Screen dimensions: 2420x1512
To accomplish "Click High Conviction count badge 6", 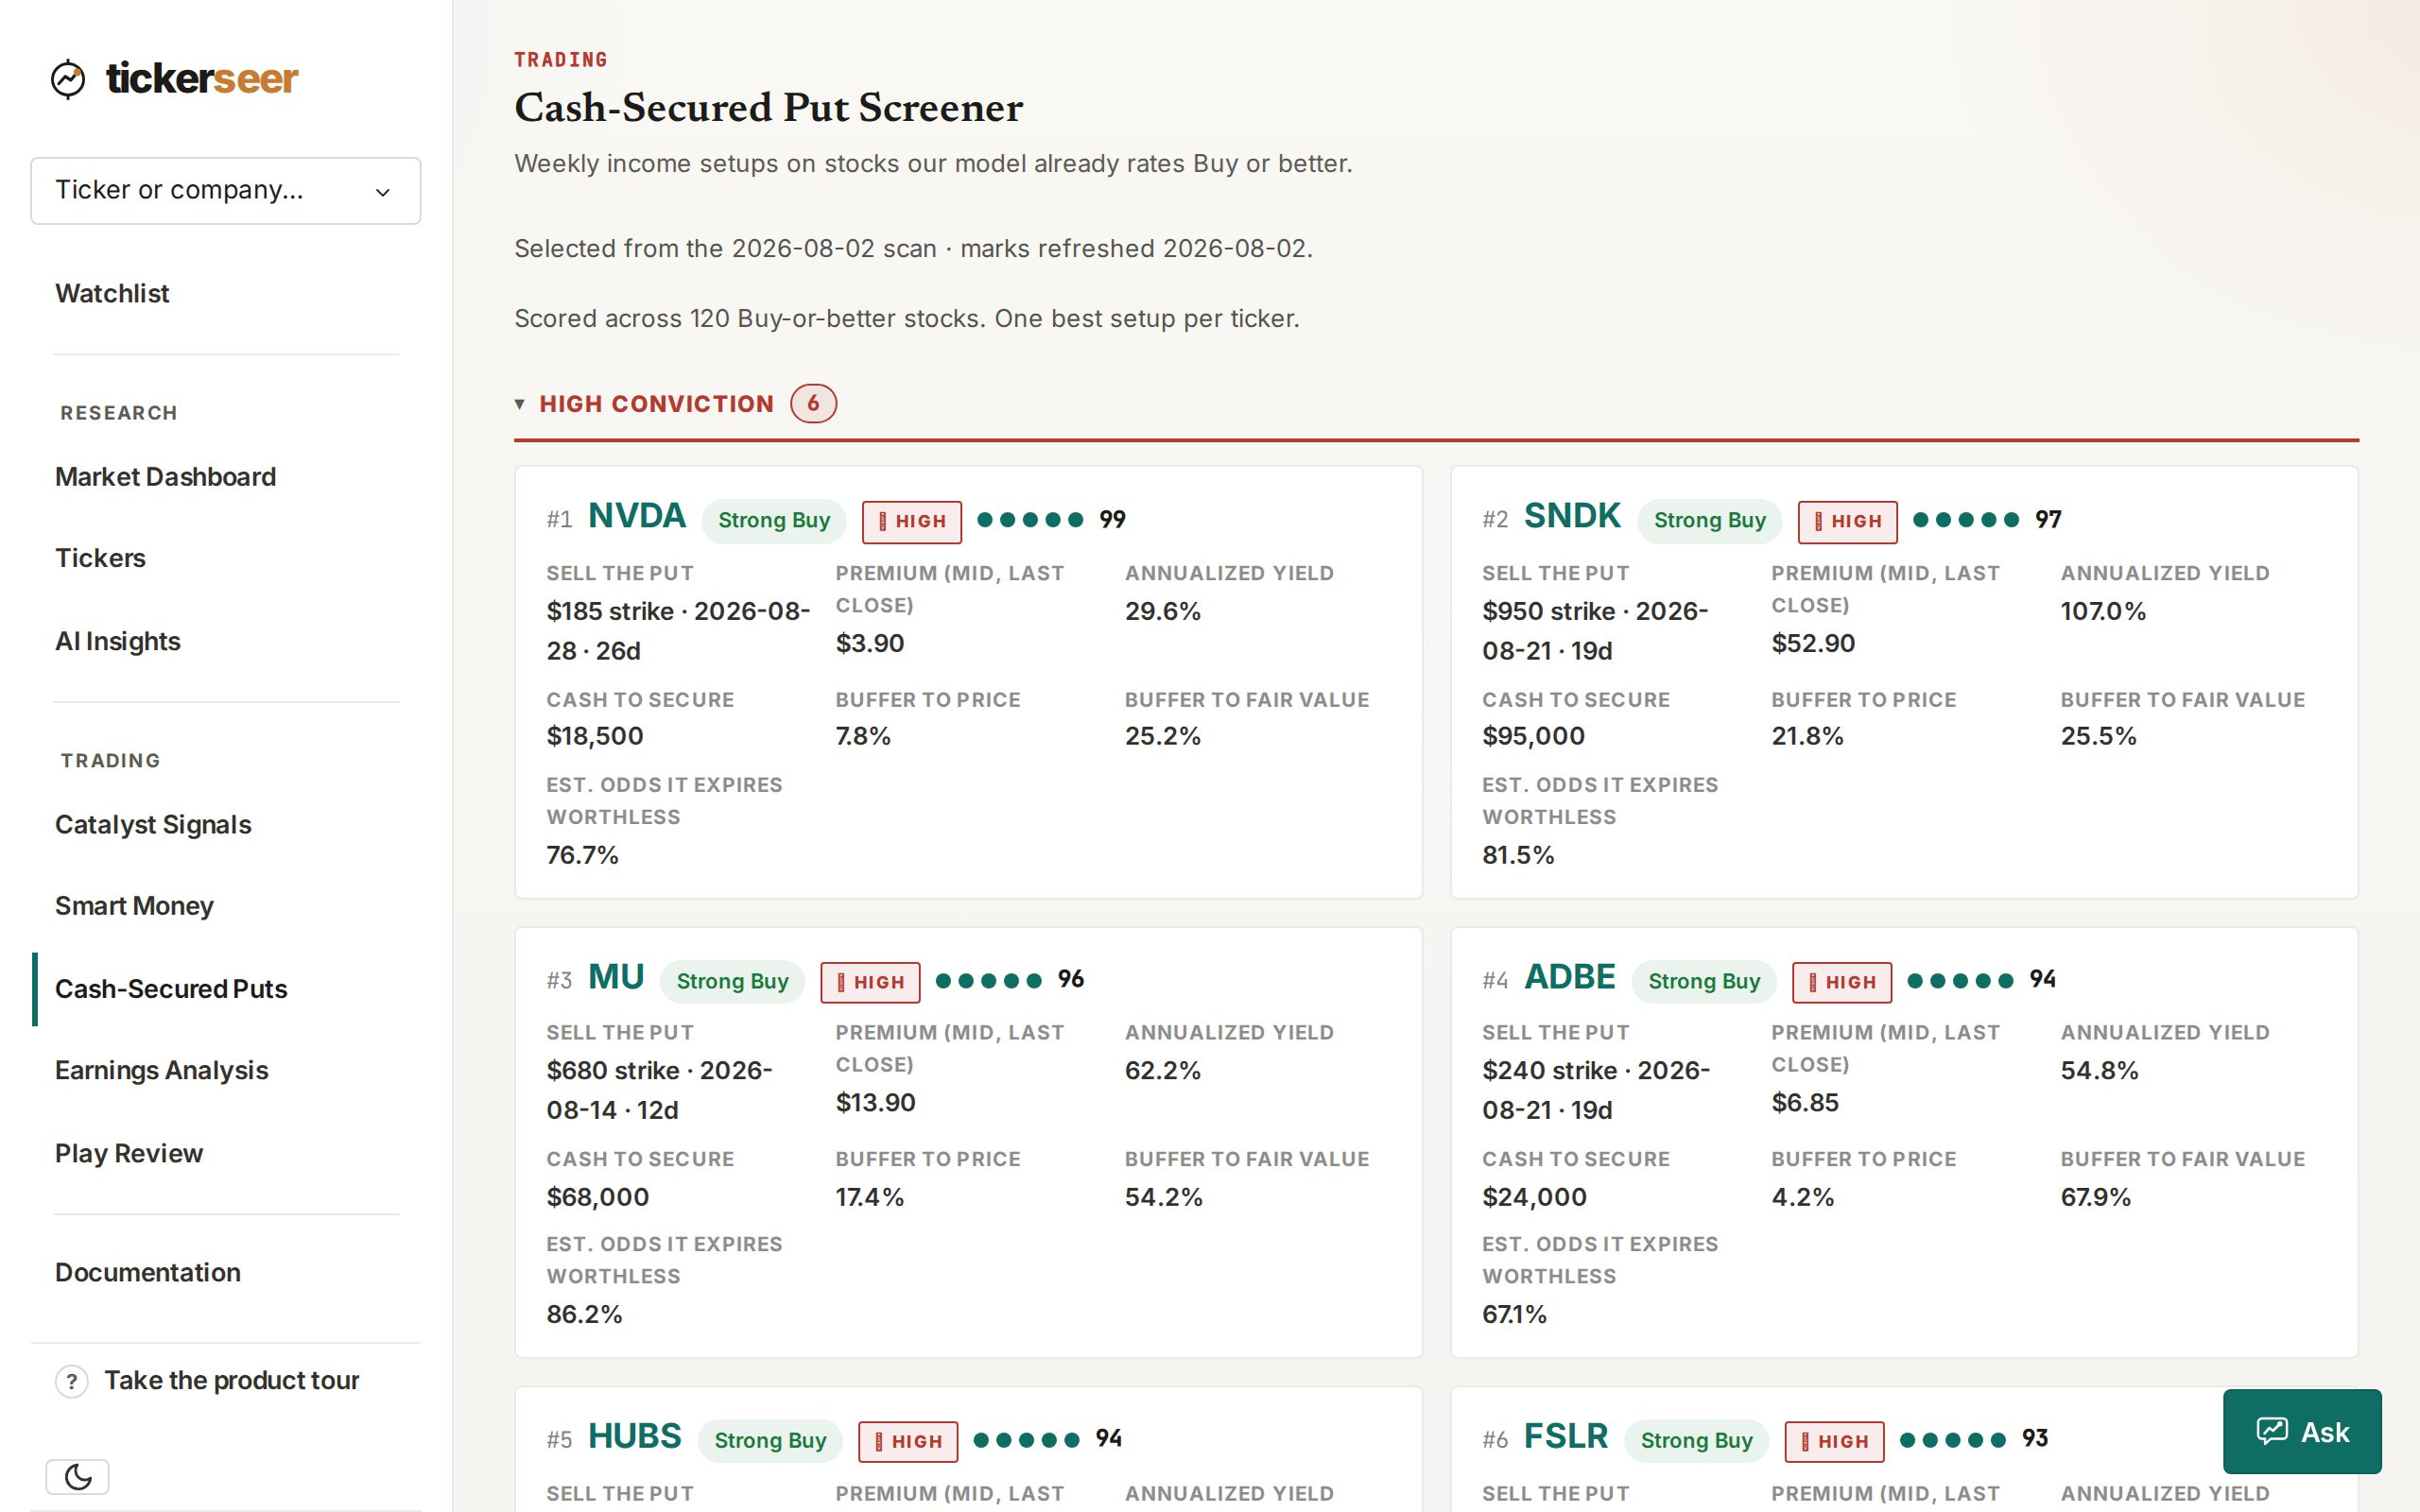I will coord(813,404).
